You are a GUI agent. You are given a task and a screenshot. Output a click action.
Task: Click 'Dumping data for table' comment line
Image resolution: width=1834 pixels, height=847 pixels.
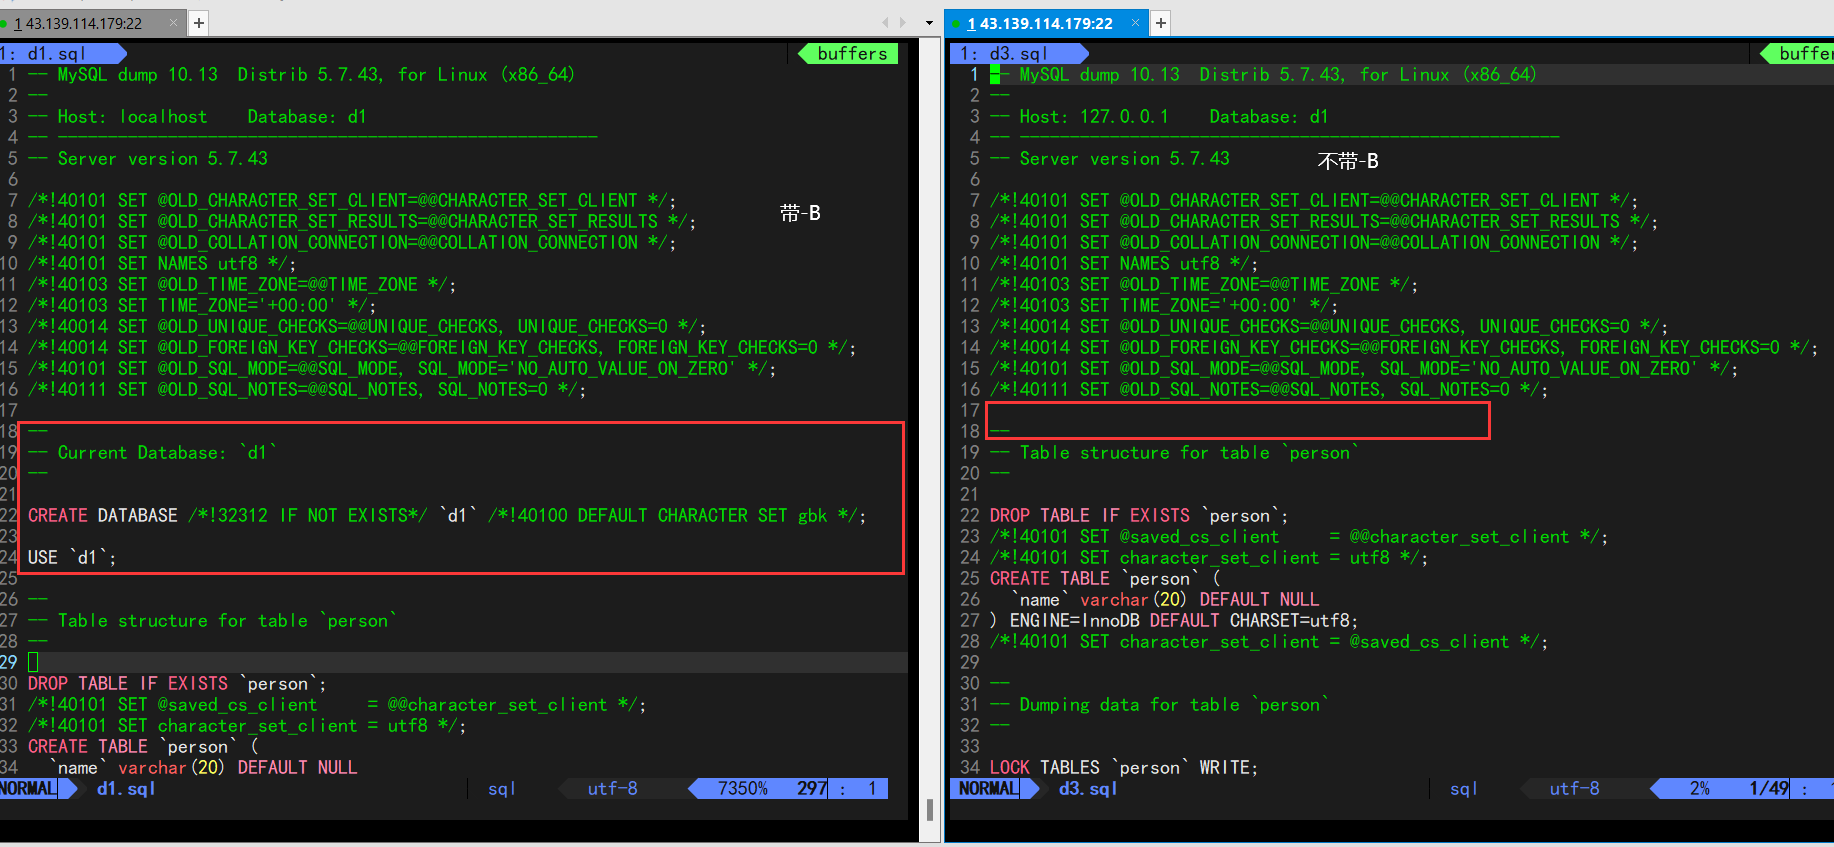[1160, 705]
